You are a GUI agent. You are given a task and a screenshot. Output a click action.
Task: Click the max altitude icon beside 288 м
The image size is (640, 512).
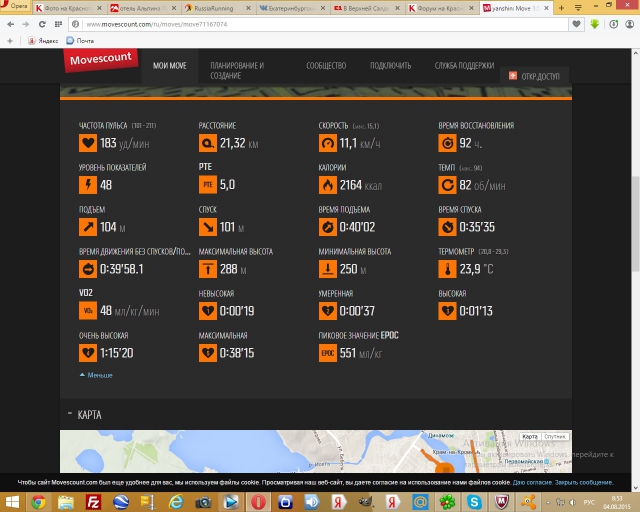pos(208,269)
